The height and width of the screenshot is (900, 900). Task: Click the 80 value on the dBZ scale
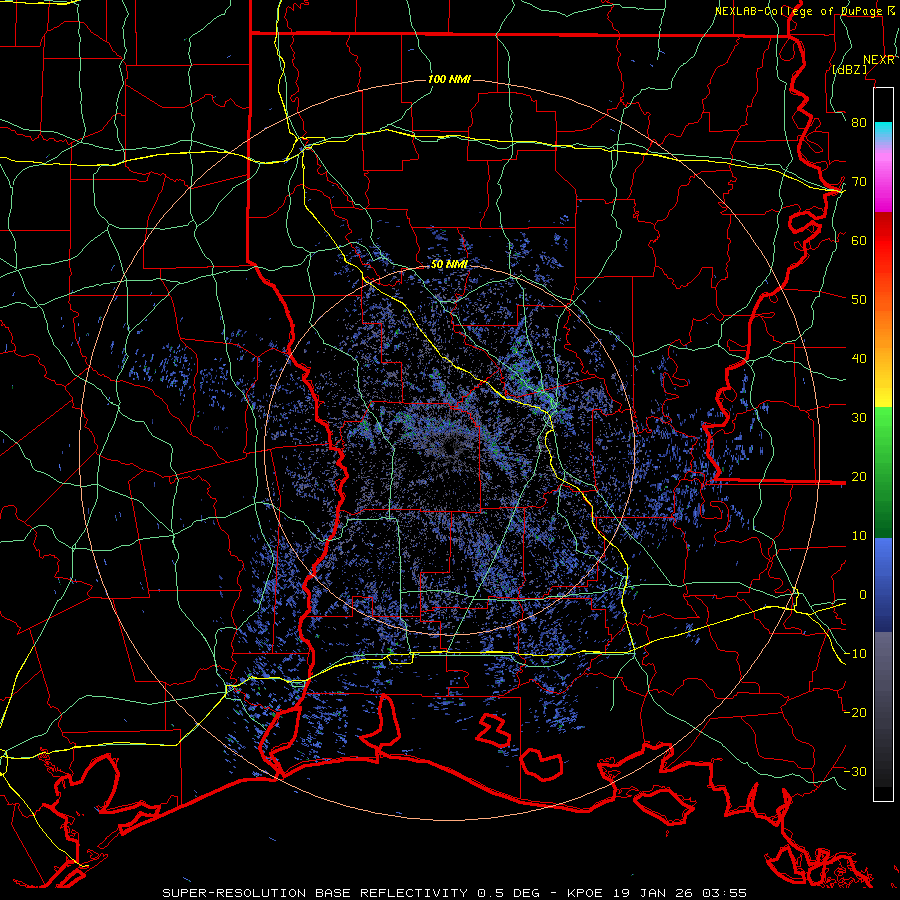[859, 123]
